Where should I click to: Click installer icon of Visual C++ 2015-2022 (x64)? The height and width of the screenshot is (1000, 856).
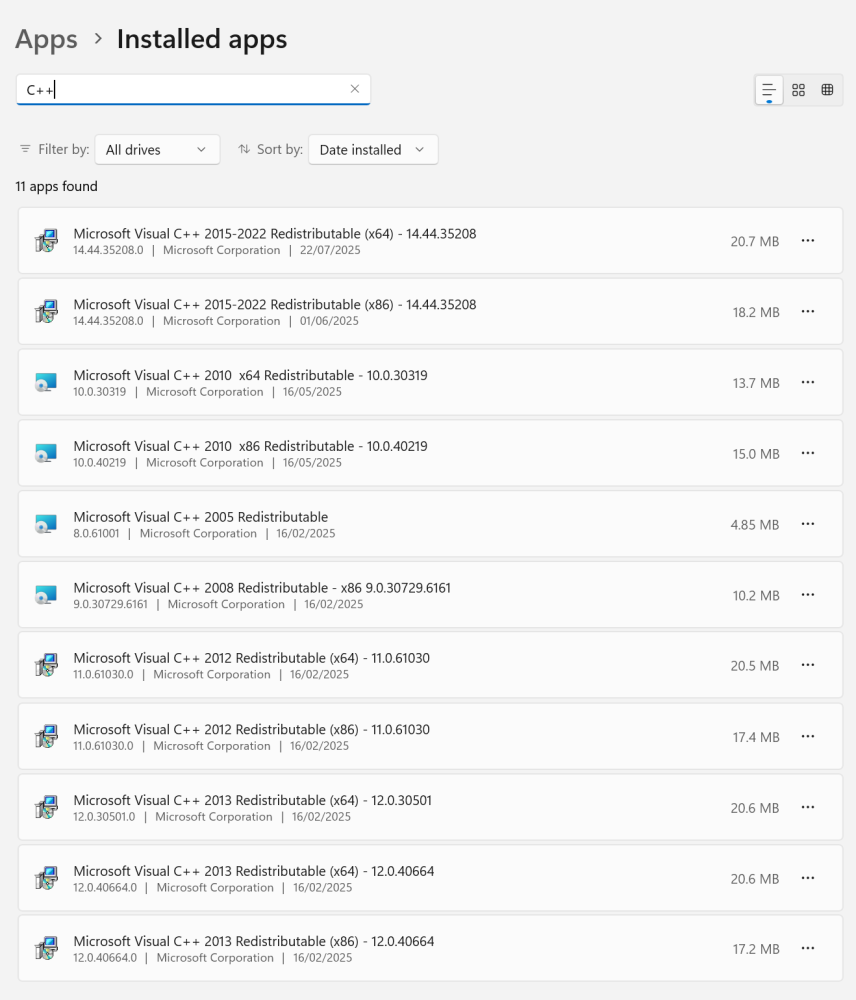point(47,241)
